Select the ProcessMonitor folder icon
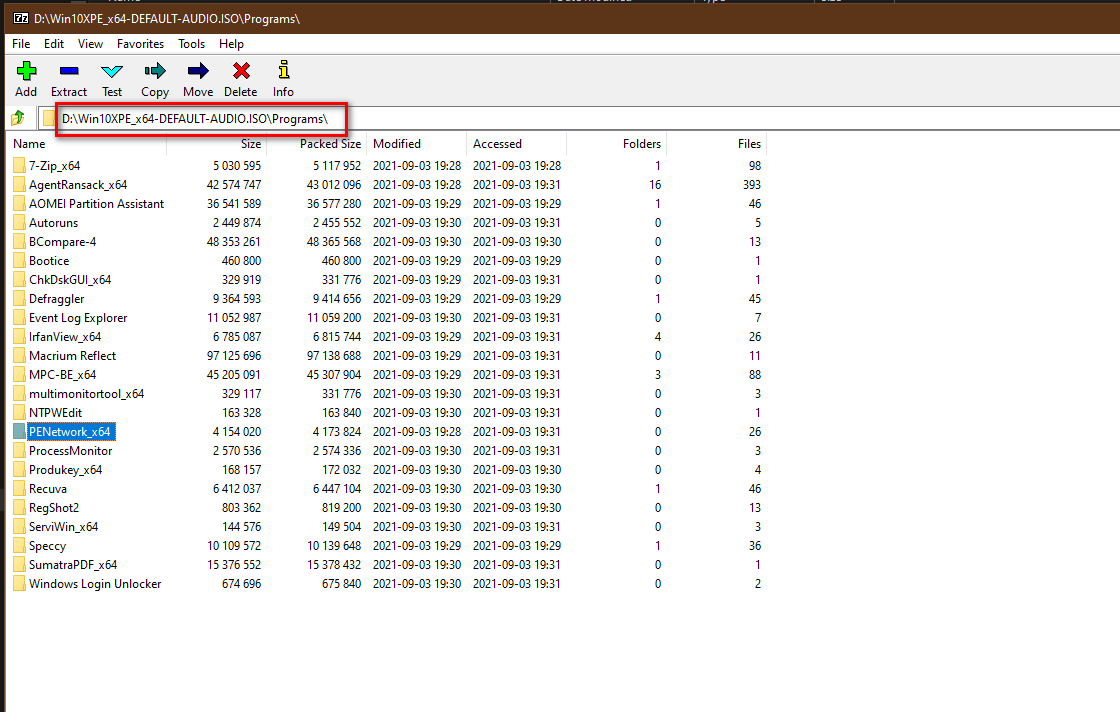 (19, 451)
